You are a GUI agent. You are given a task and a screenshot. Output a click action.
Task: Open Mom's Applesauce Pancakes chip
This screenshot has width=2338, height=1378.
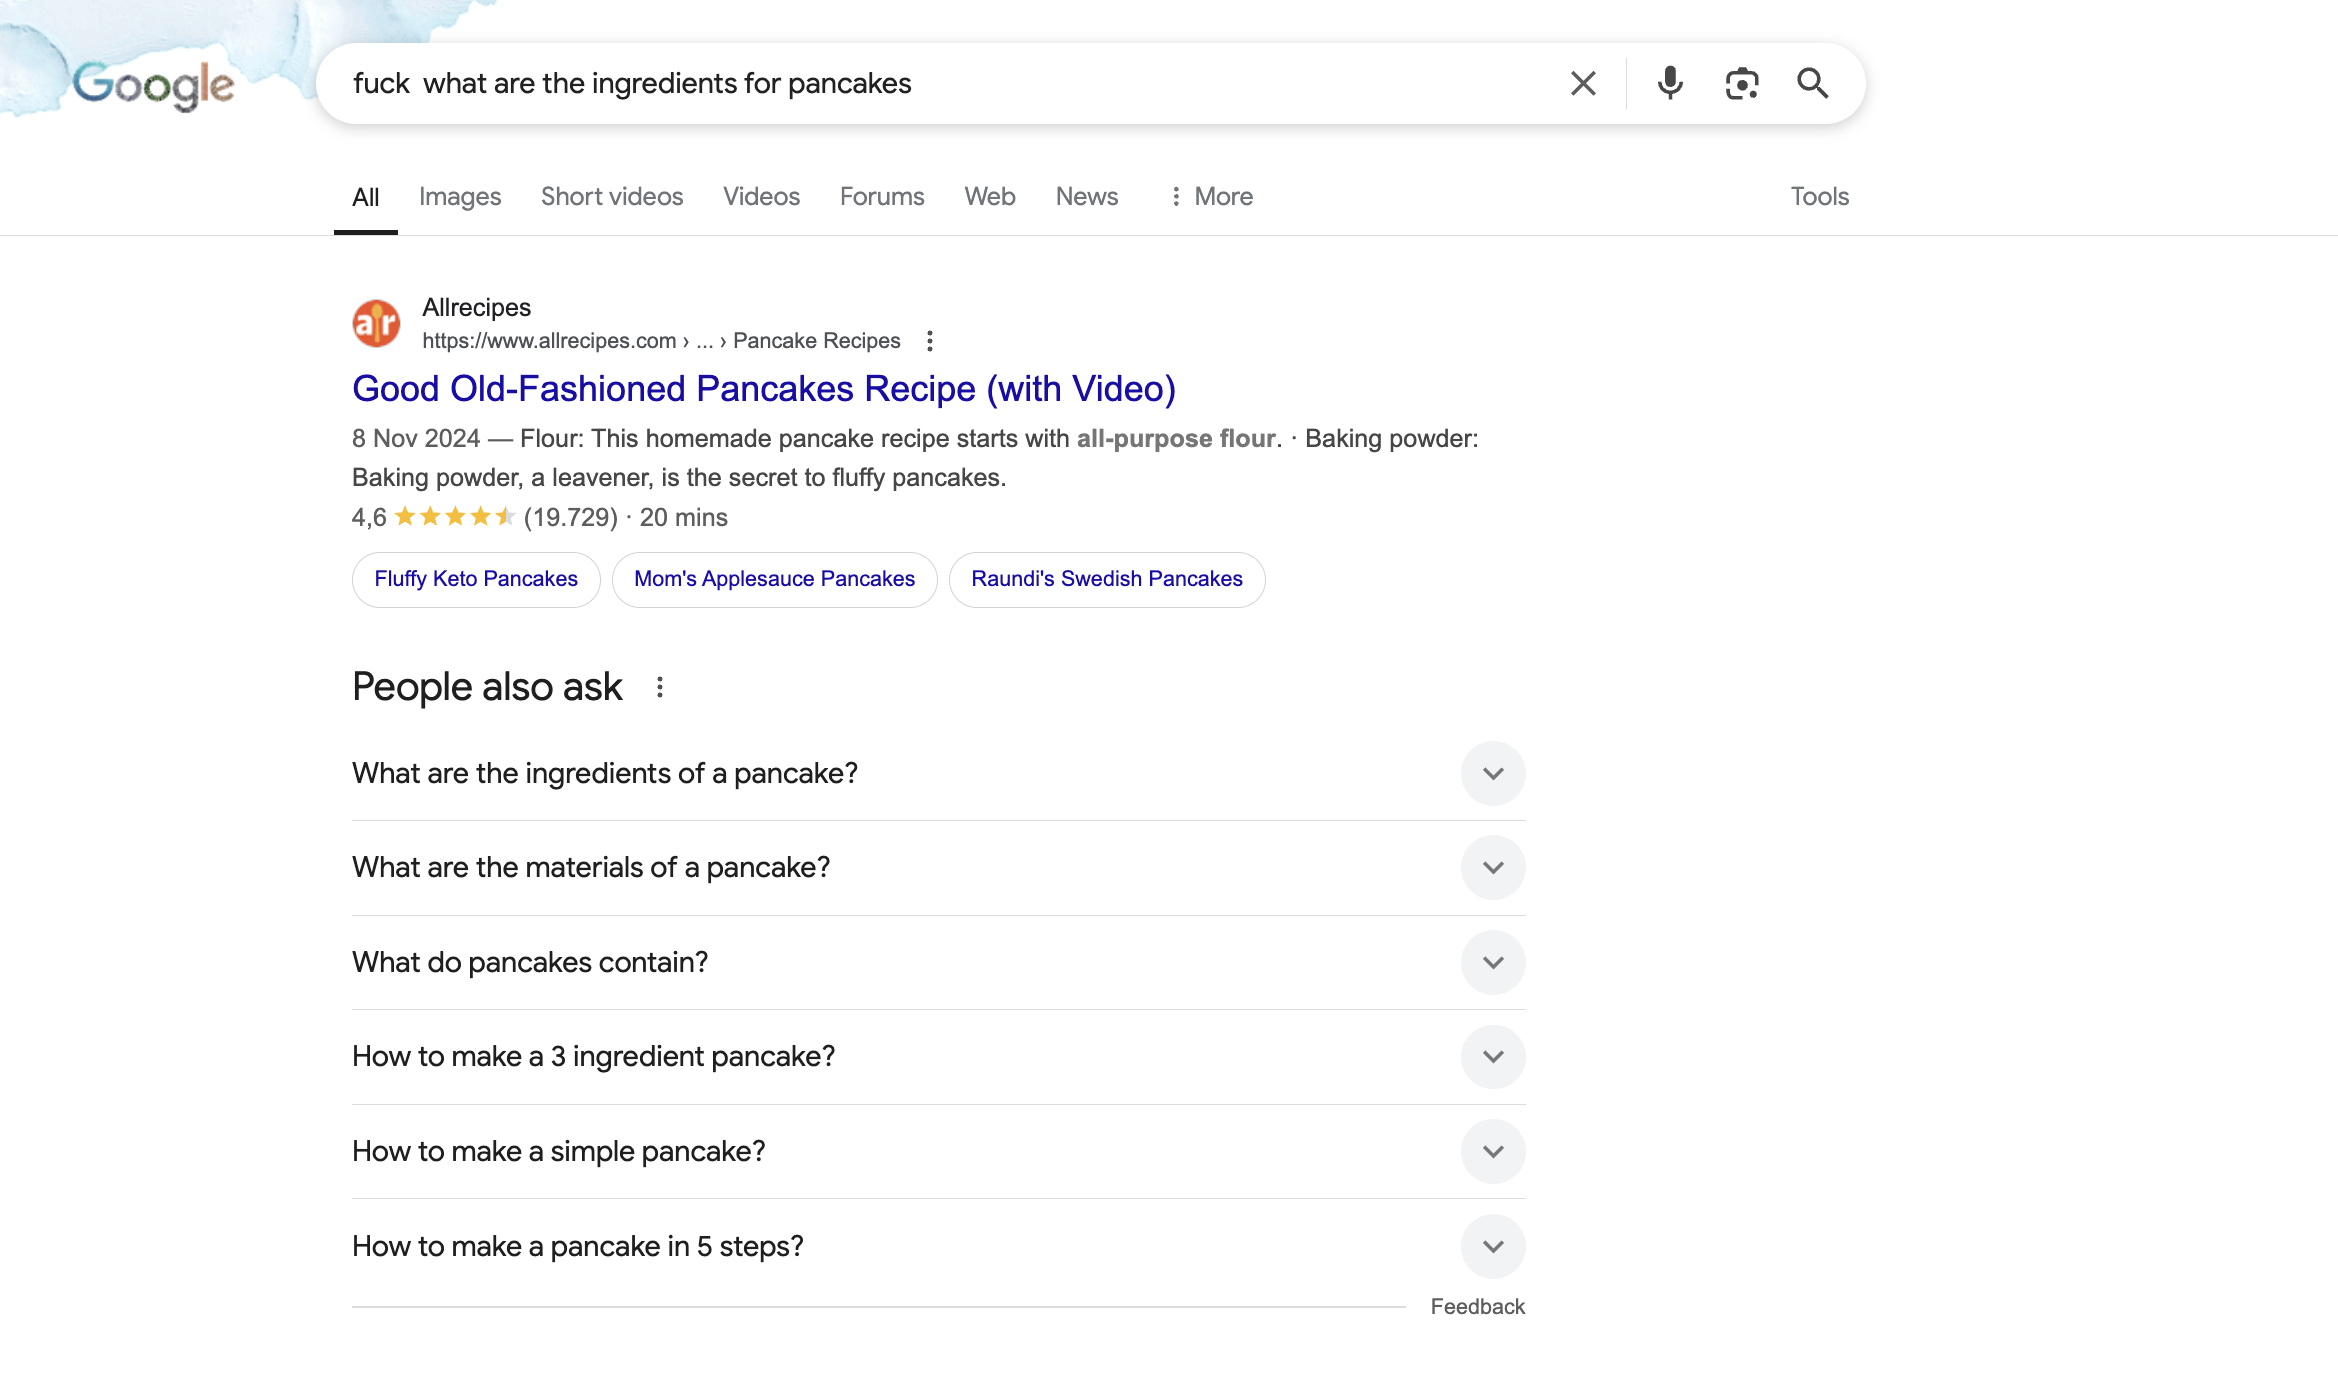pyautogui.click(x=774, y=579)
